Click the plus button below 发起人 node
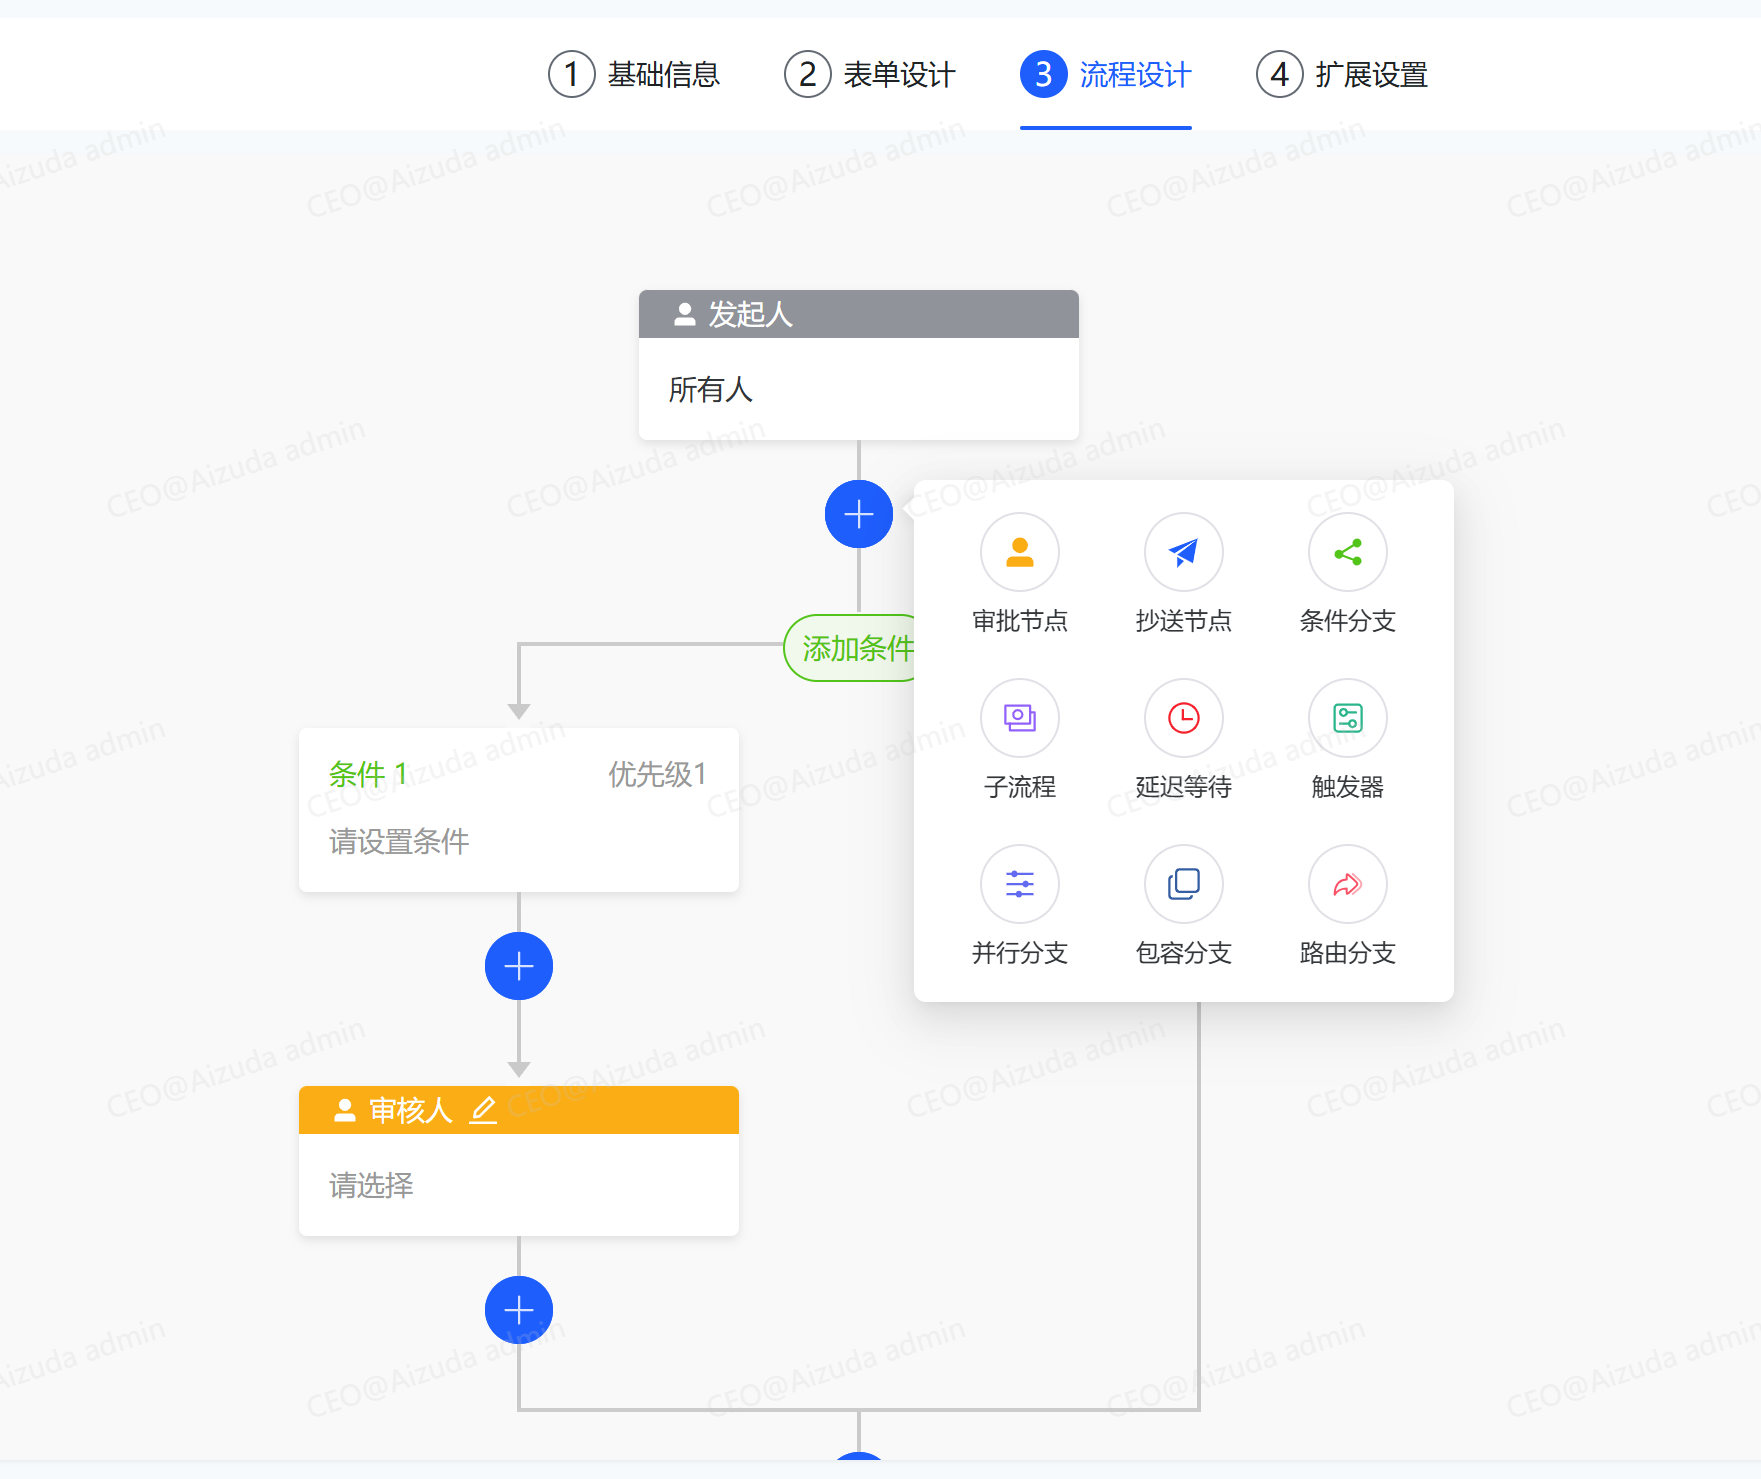Image resolution: width=1761 pixels, height=1479 pixels. click(858, 514)
